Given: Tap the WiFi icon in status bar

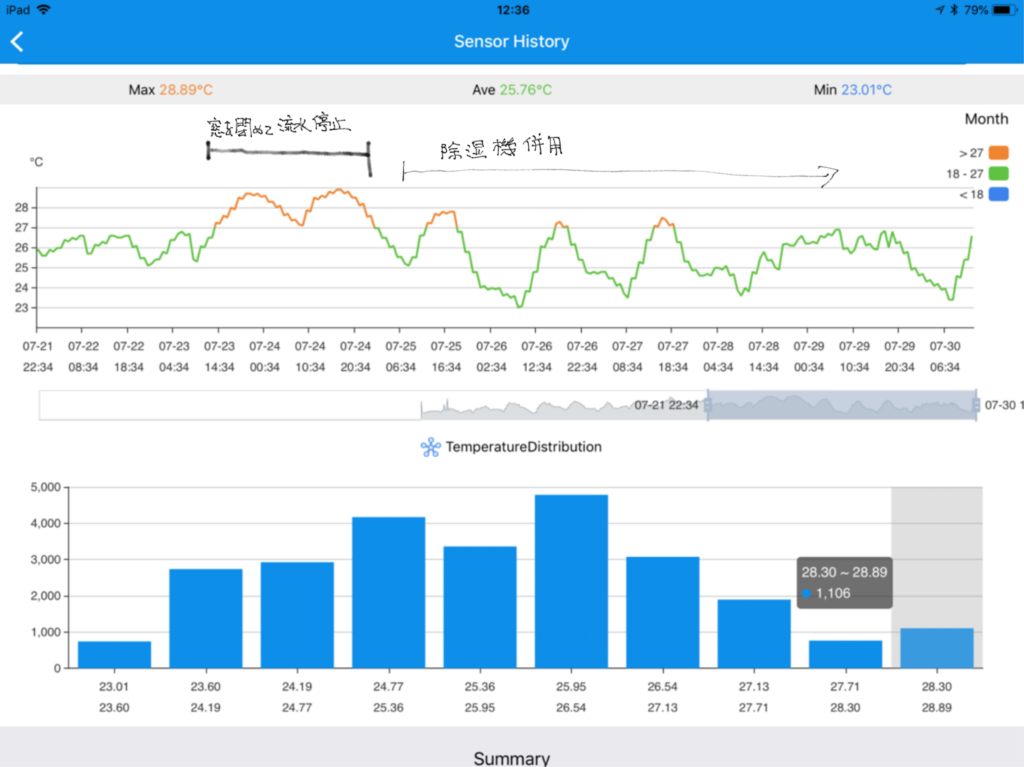Looking at the screenshot, I should point(44,9).
